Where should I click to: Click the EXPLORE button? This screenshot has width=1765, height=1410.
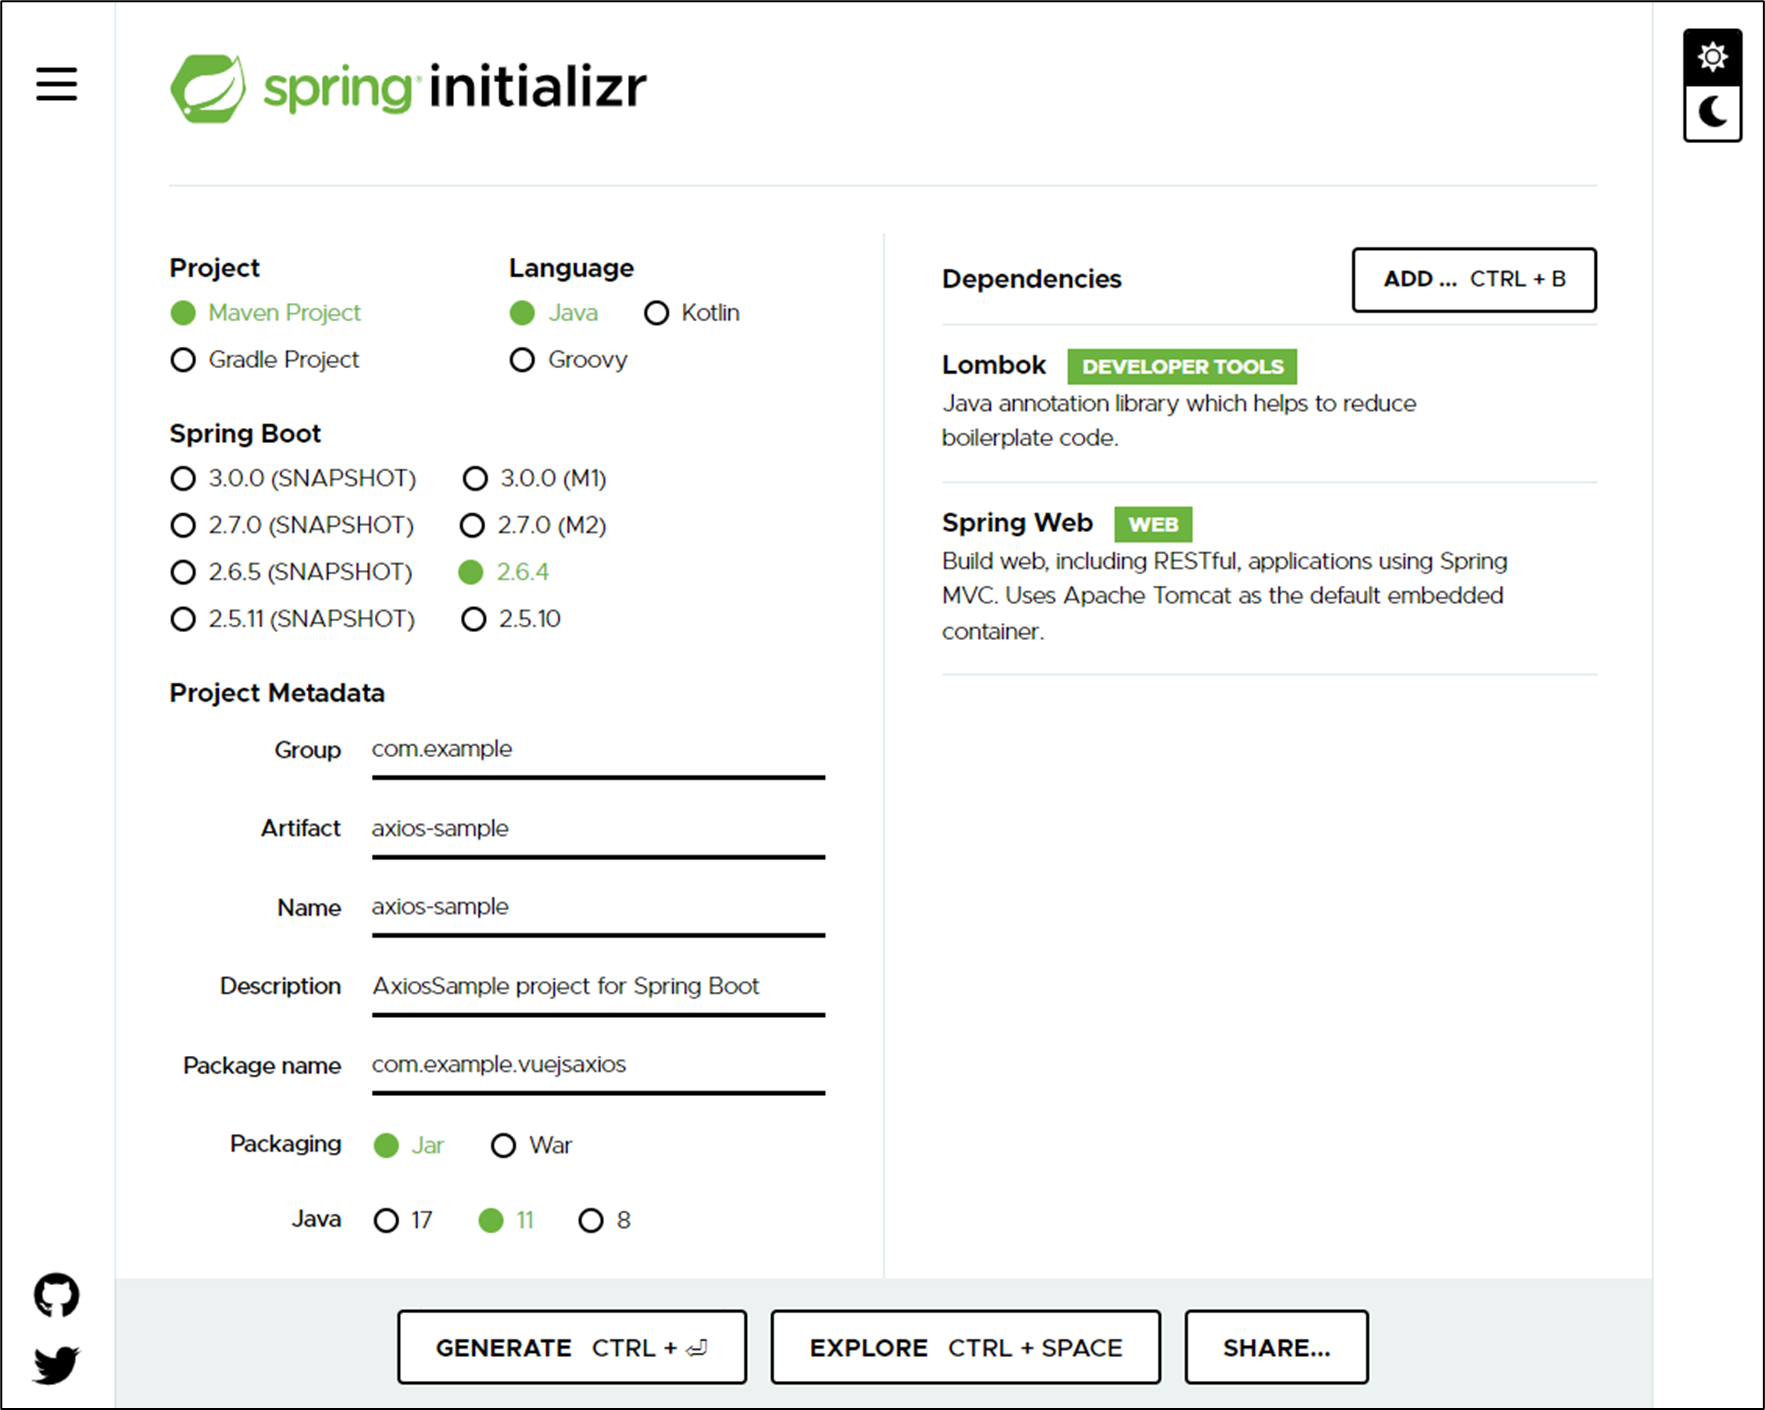pyautogui.click(x=964, y=1347)
